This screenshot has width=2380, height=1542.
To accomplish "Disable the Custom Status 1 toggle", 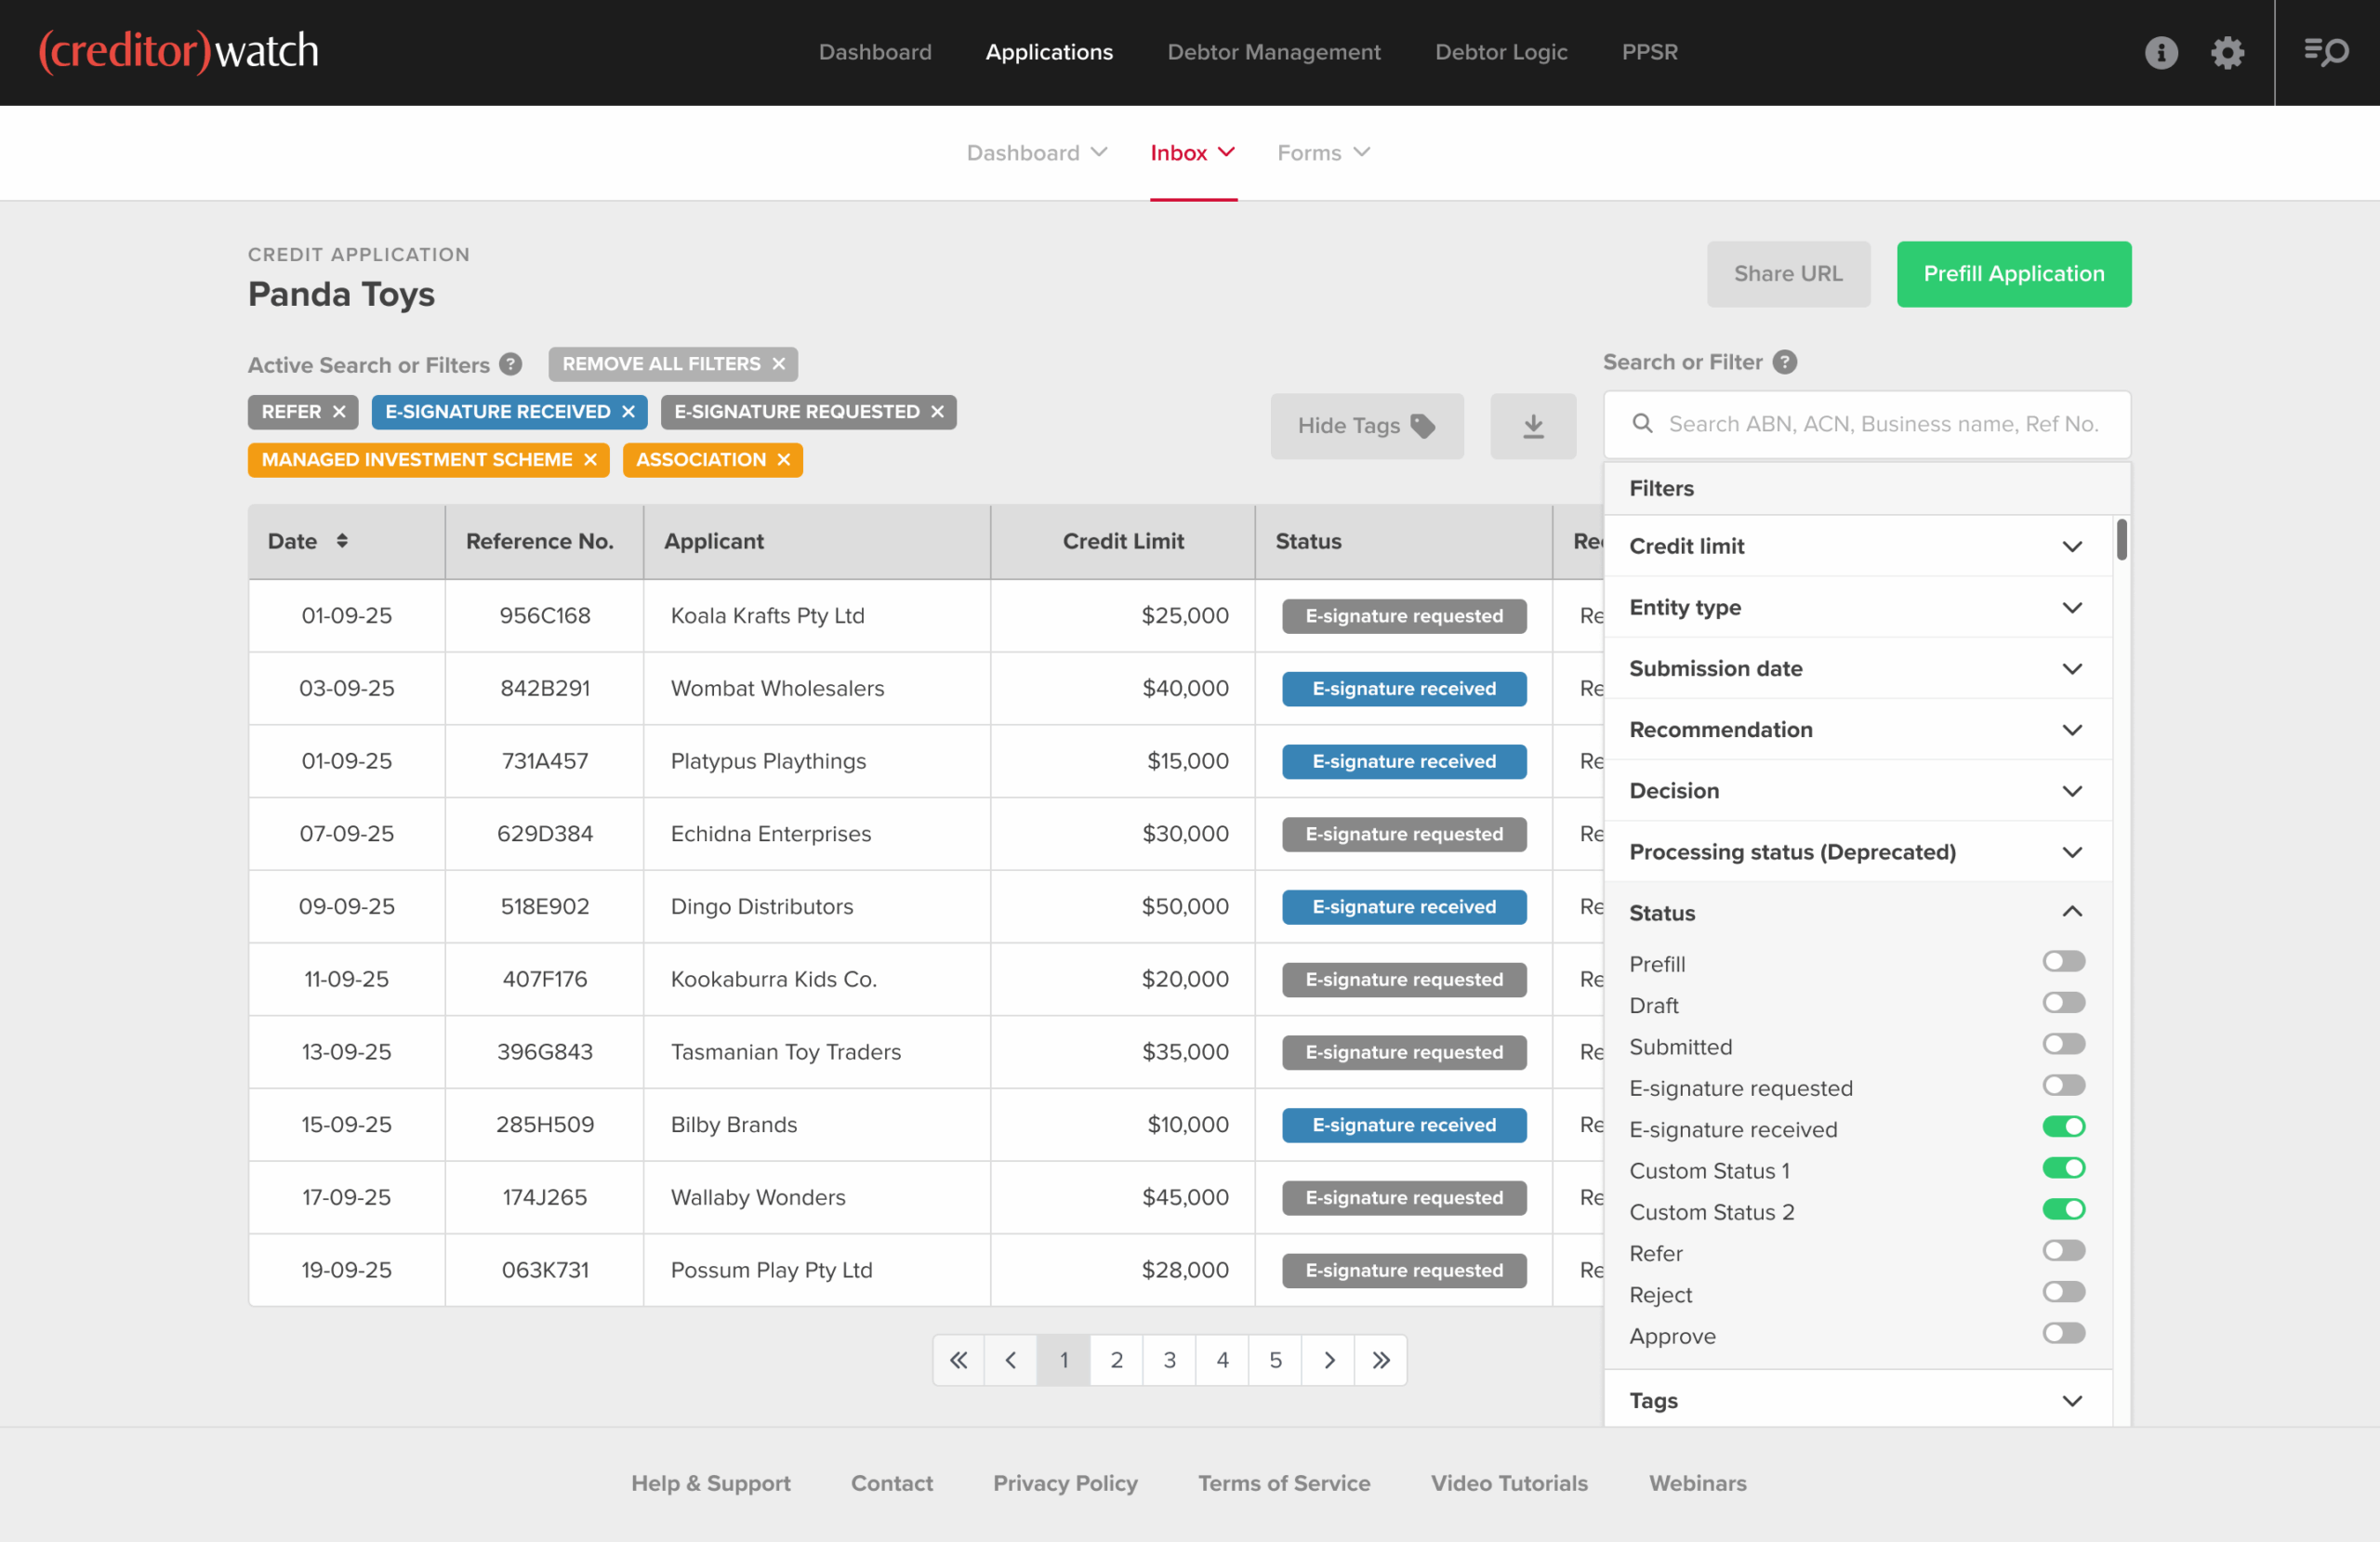I will [x=2063, y=1167].
